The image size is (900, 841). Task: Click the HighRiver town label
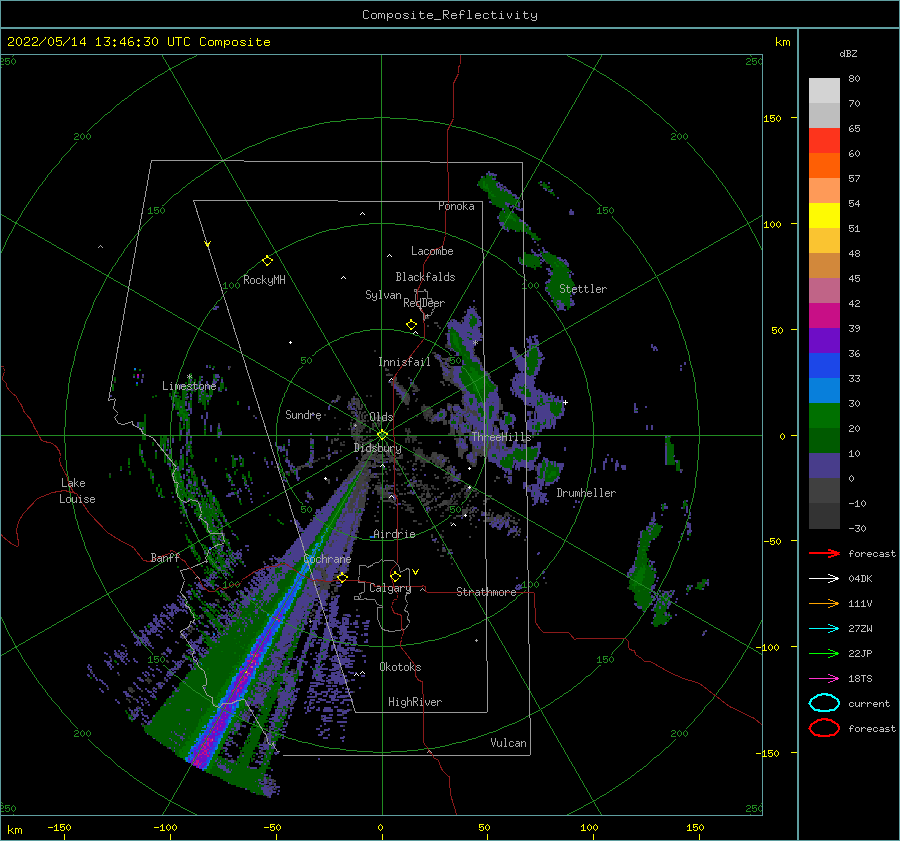click(x=415, y=702)
